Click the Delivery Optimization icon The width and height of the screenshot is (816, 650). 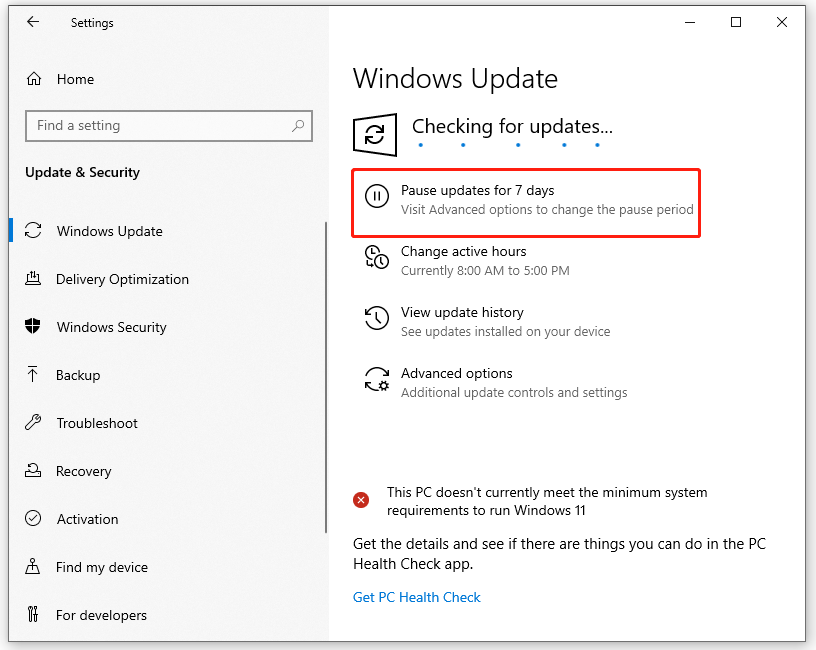[x=35, y=279]
